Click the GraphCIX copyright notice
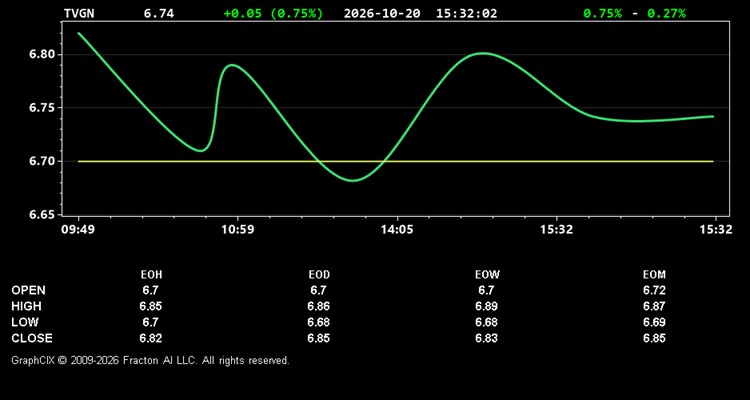 [x=150, y=360]
